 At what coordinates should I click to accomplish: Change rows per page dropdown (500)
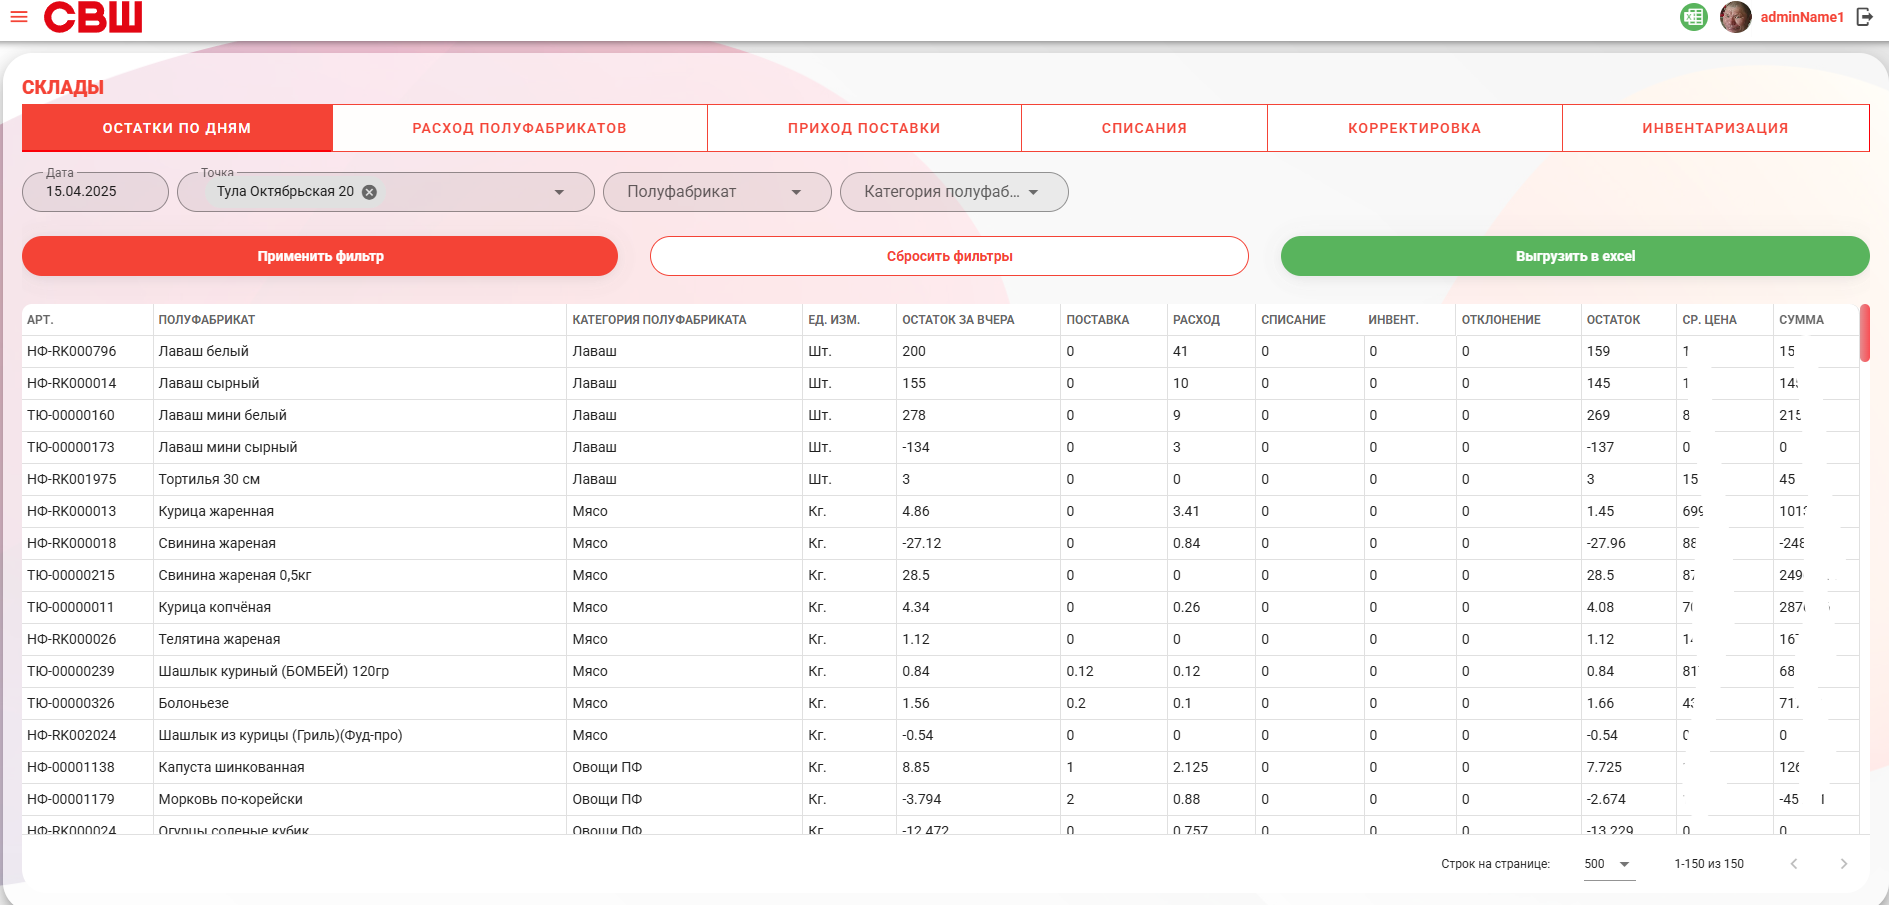(1609, 864)
